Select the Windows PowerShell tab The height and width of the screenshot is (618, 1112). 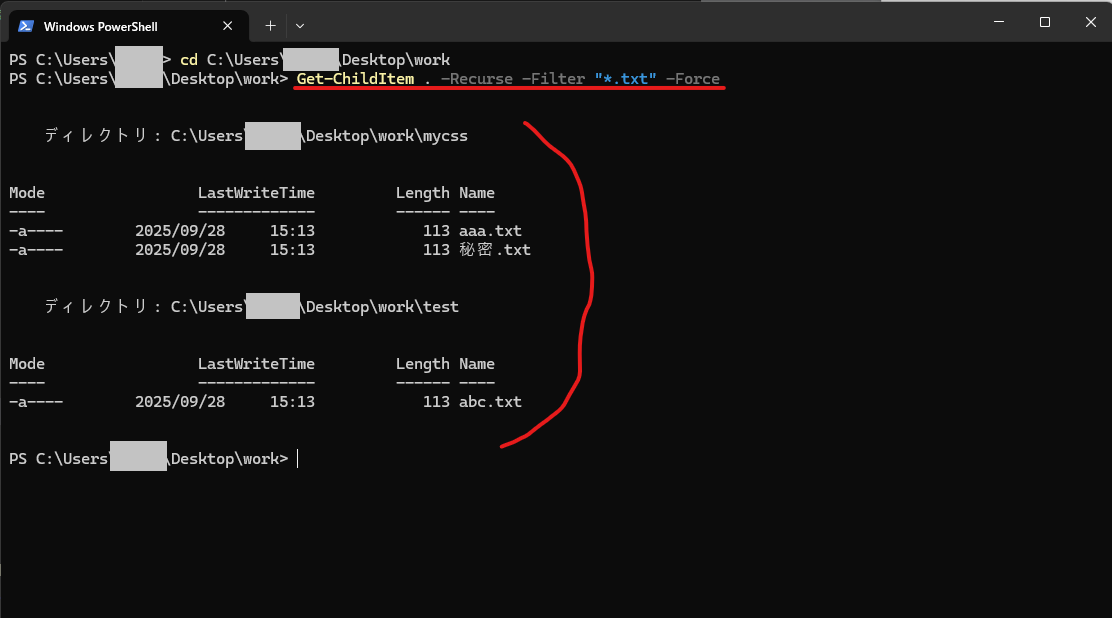[128, 26]
